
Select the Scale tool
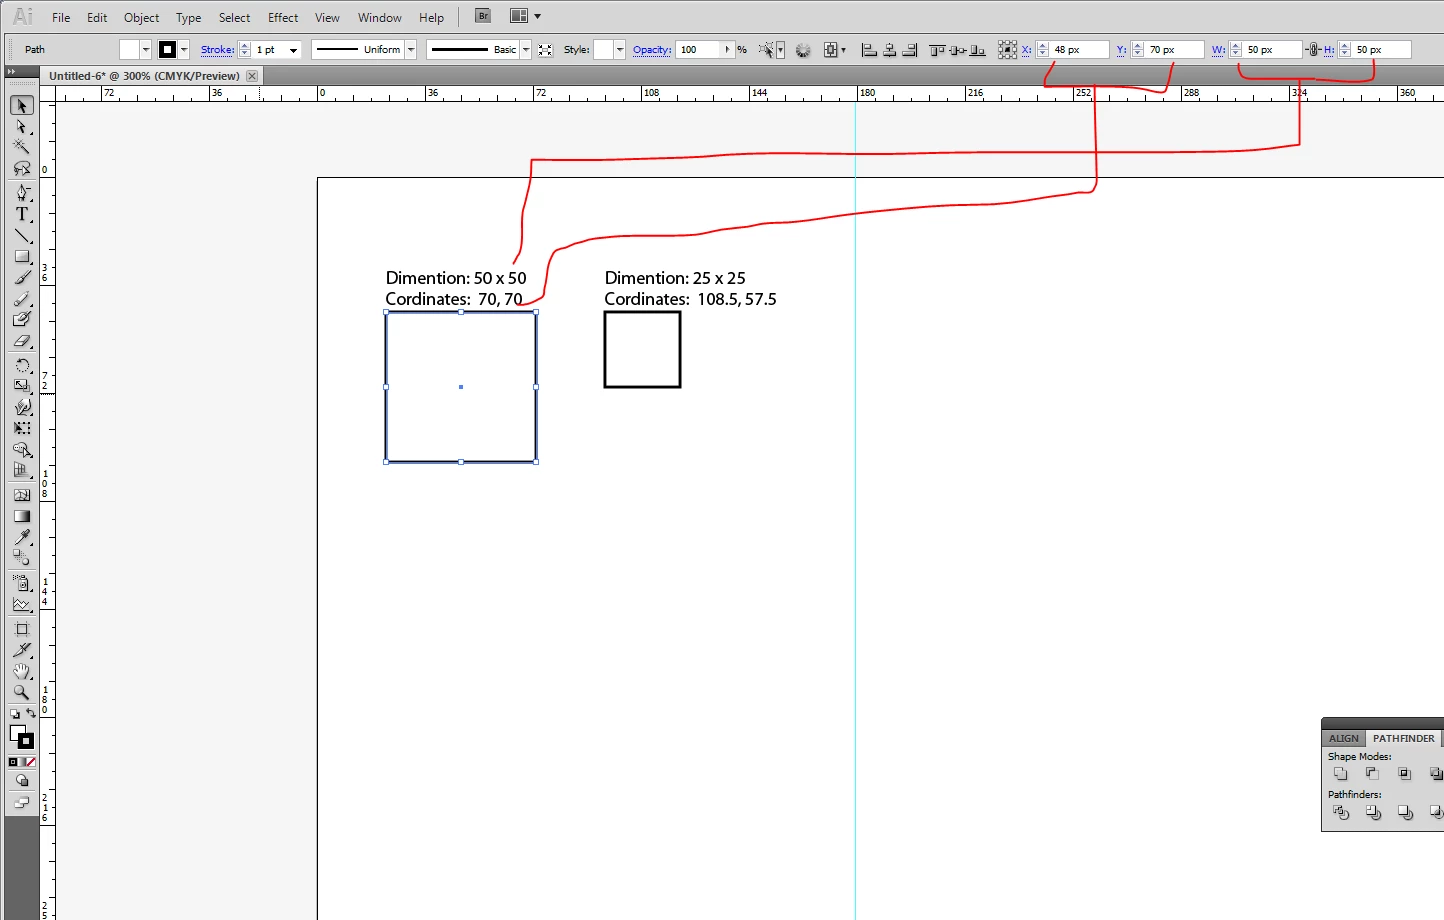coord(22,386)
